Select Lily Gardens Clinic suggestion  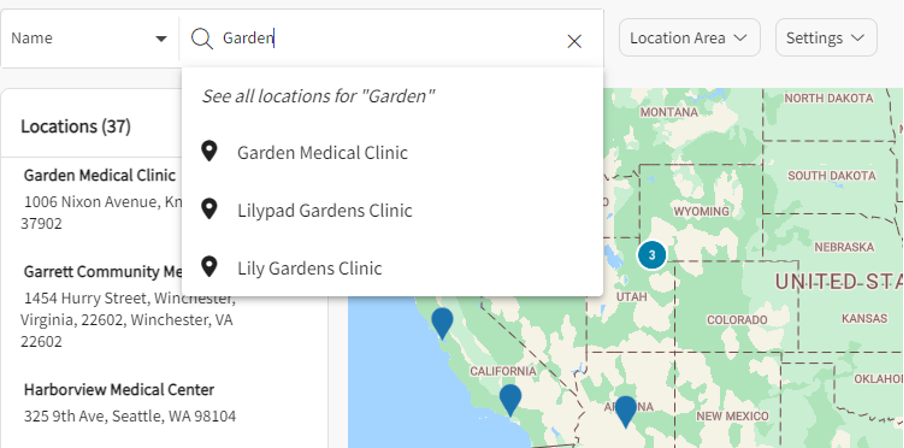pos(309,268)
